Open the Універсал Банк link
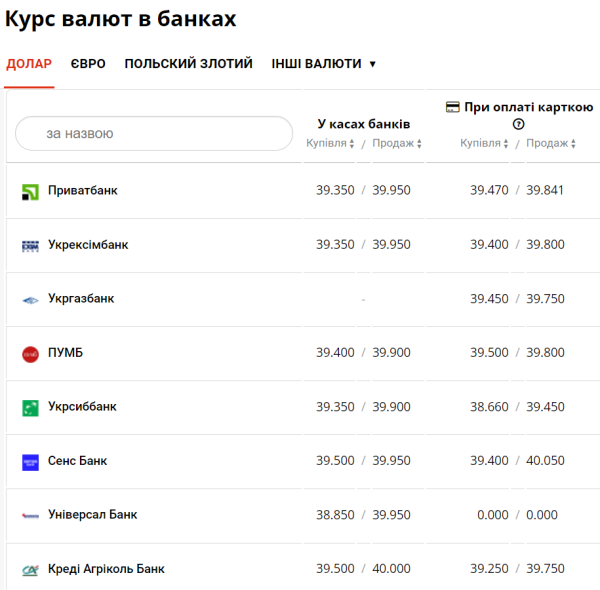 (93, 515)
